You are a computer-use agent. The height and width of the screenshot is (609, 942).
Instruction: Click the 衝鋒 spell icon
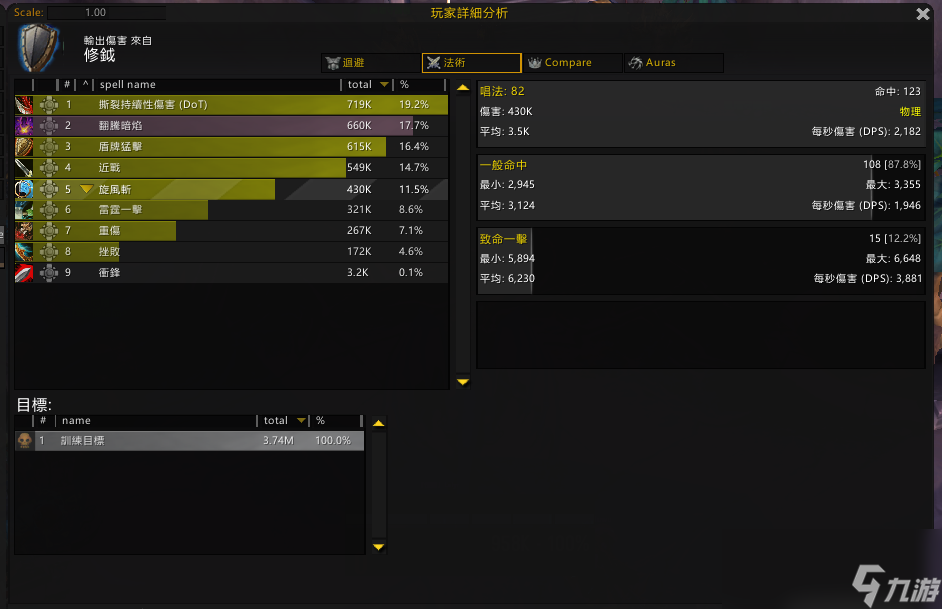coord(24,273)
